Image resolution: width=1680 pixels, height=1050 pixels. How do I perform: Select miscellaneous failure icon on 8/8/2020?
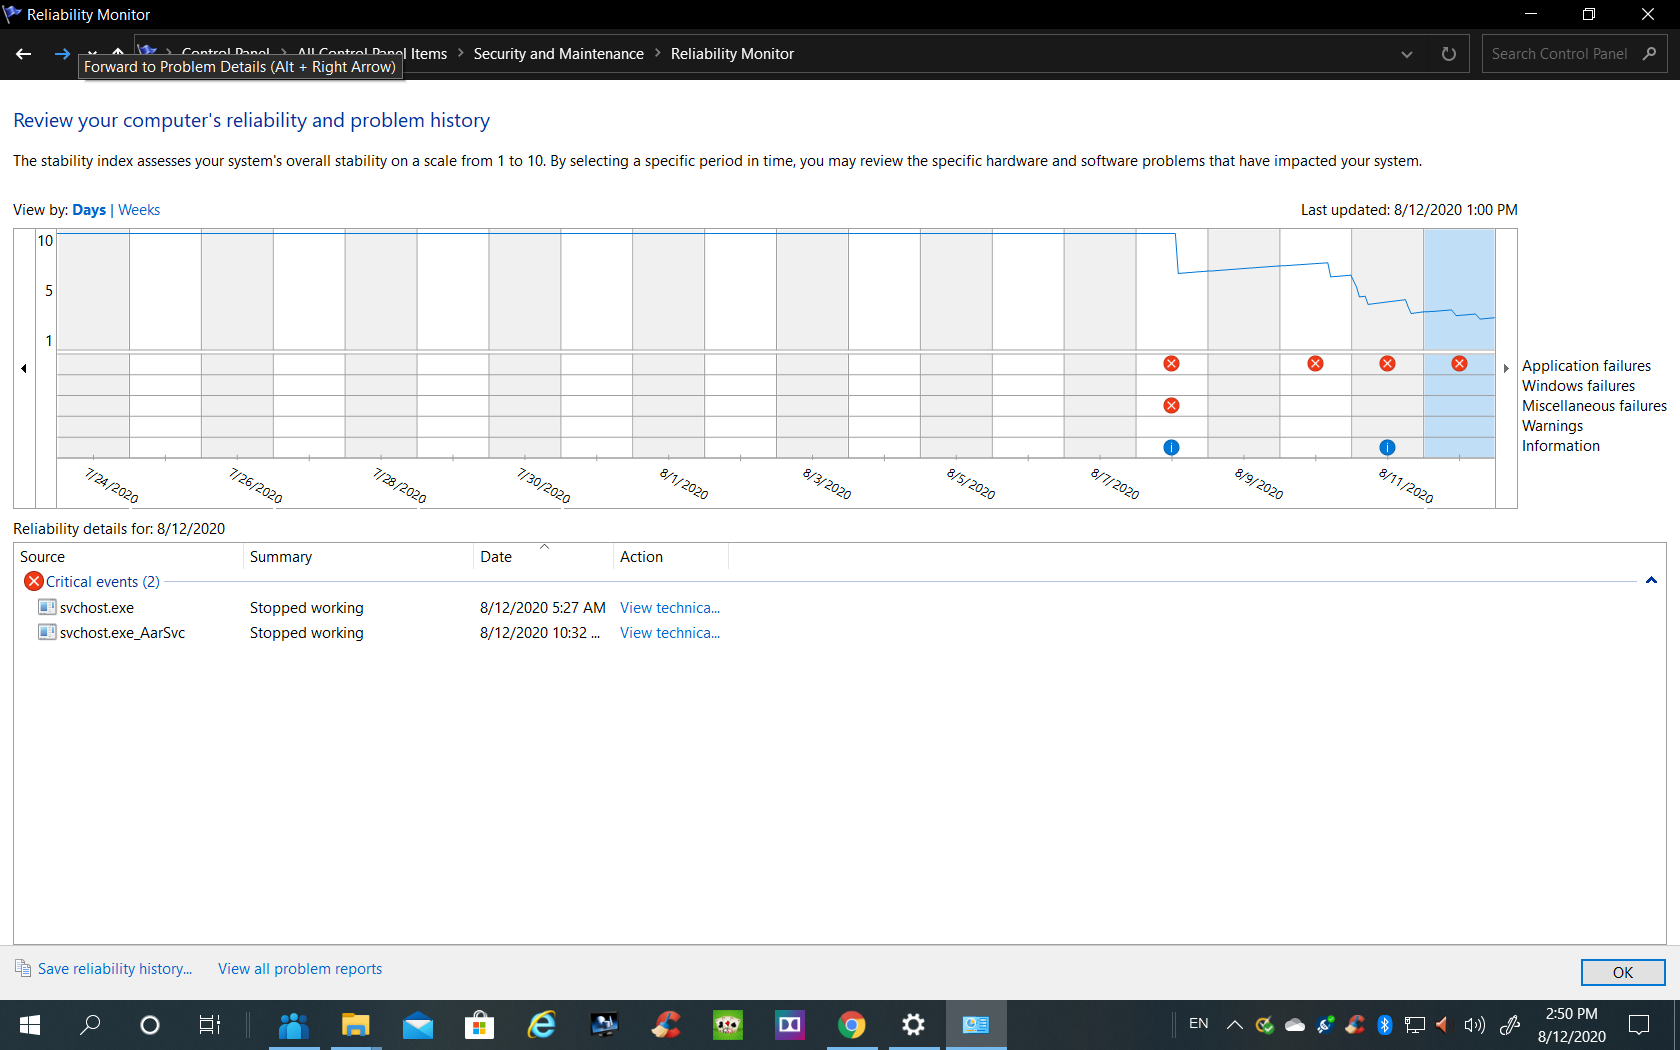1172,406
